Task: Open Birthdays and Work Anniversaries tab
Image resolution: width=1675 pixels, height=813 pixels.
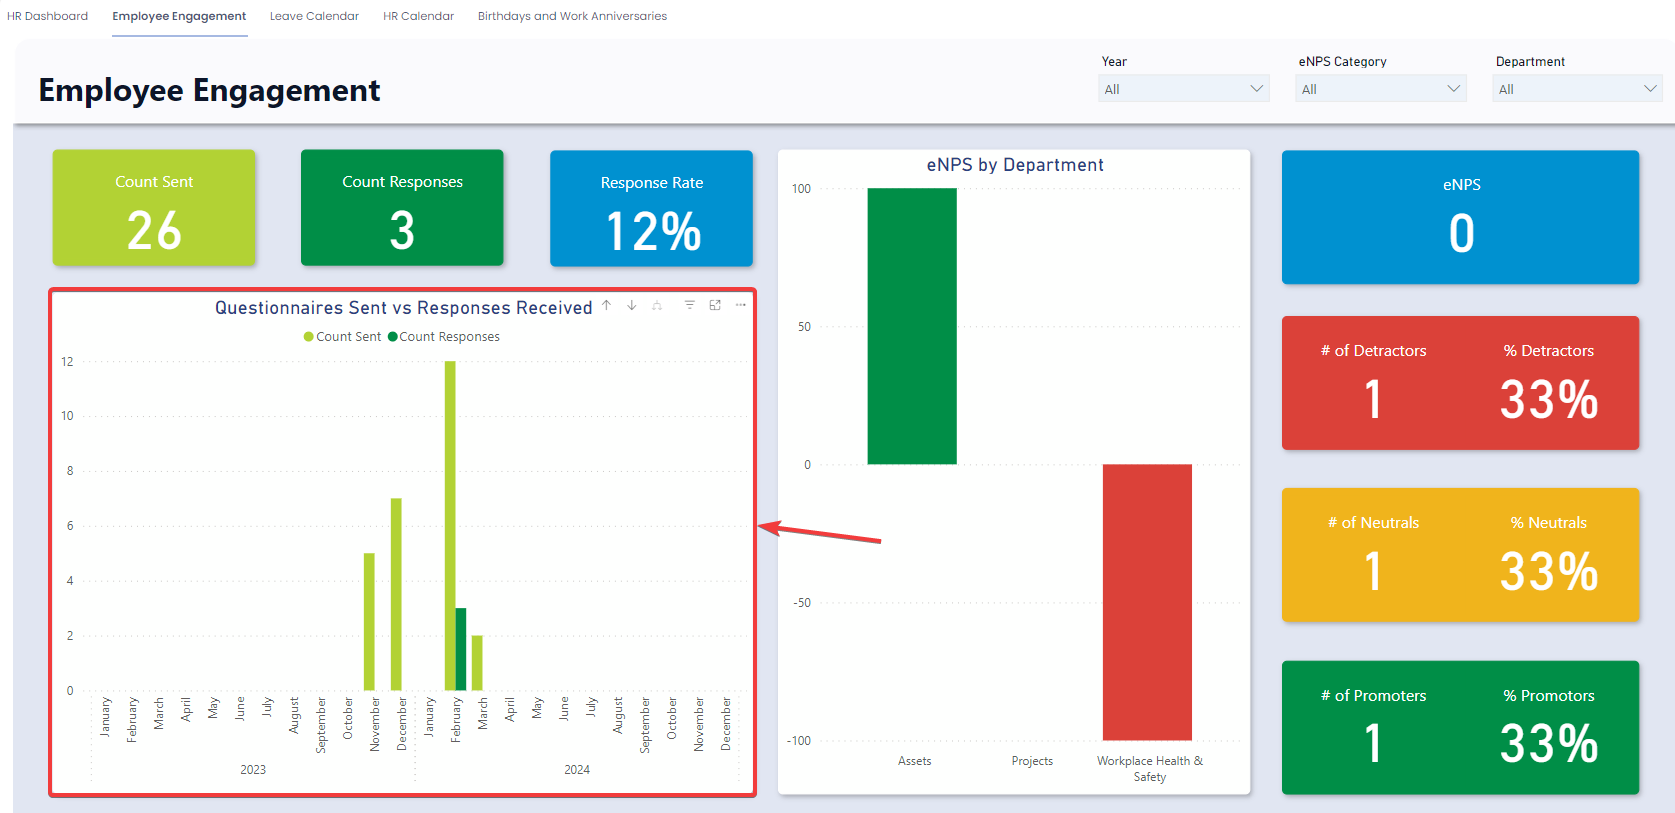Action: pyautogui.click(x=572, y=16)
